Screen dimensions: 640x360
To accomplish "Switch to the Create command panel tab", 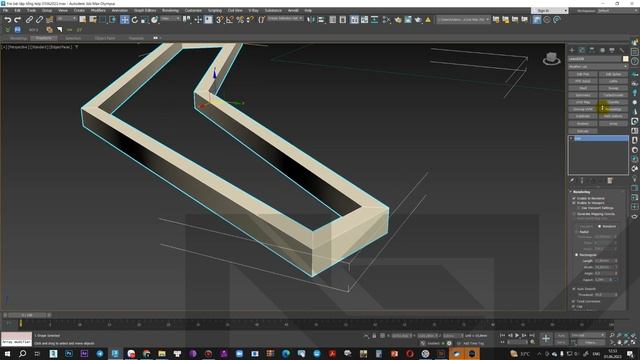I will point(572,50).
